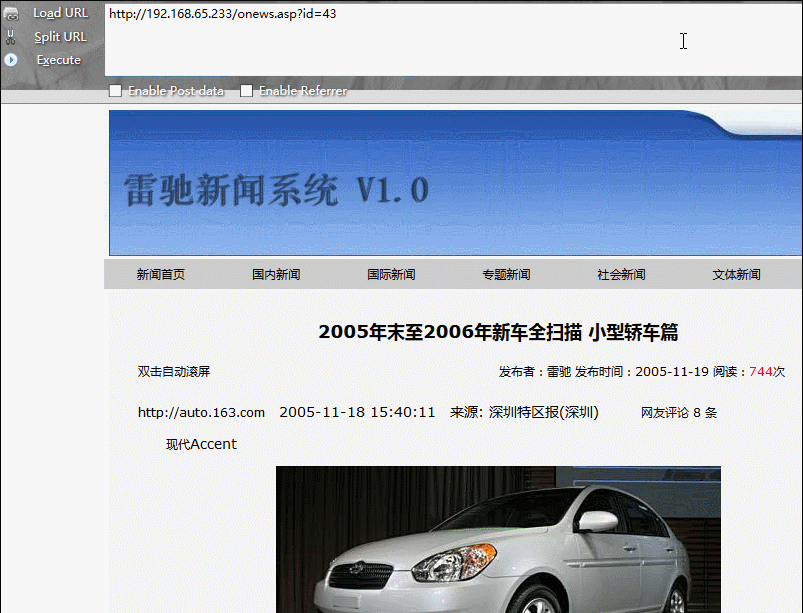Toggle the Enable Referrer checkbox

click(x=247, y=91)
